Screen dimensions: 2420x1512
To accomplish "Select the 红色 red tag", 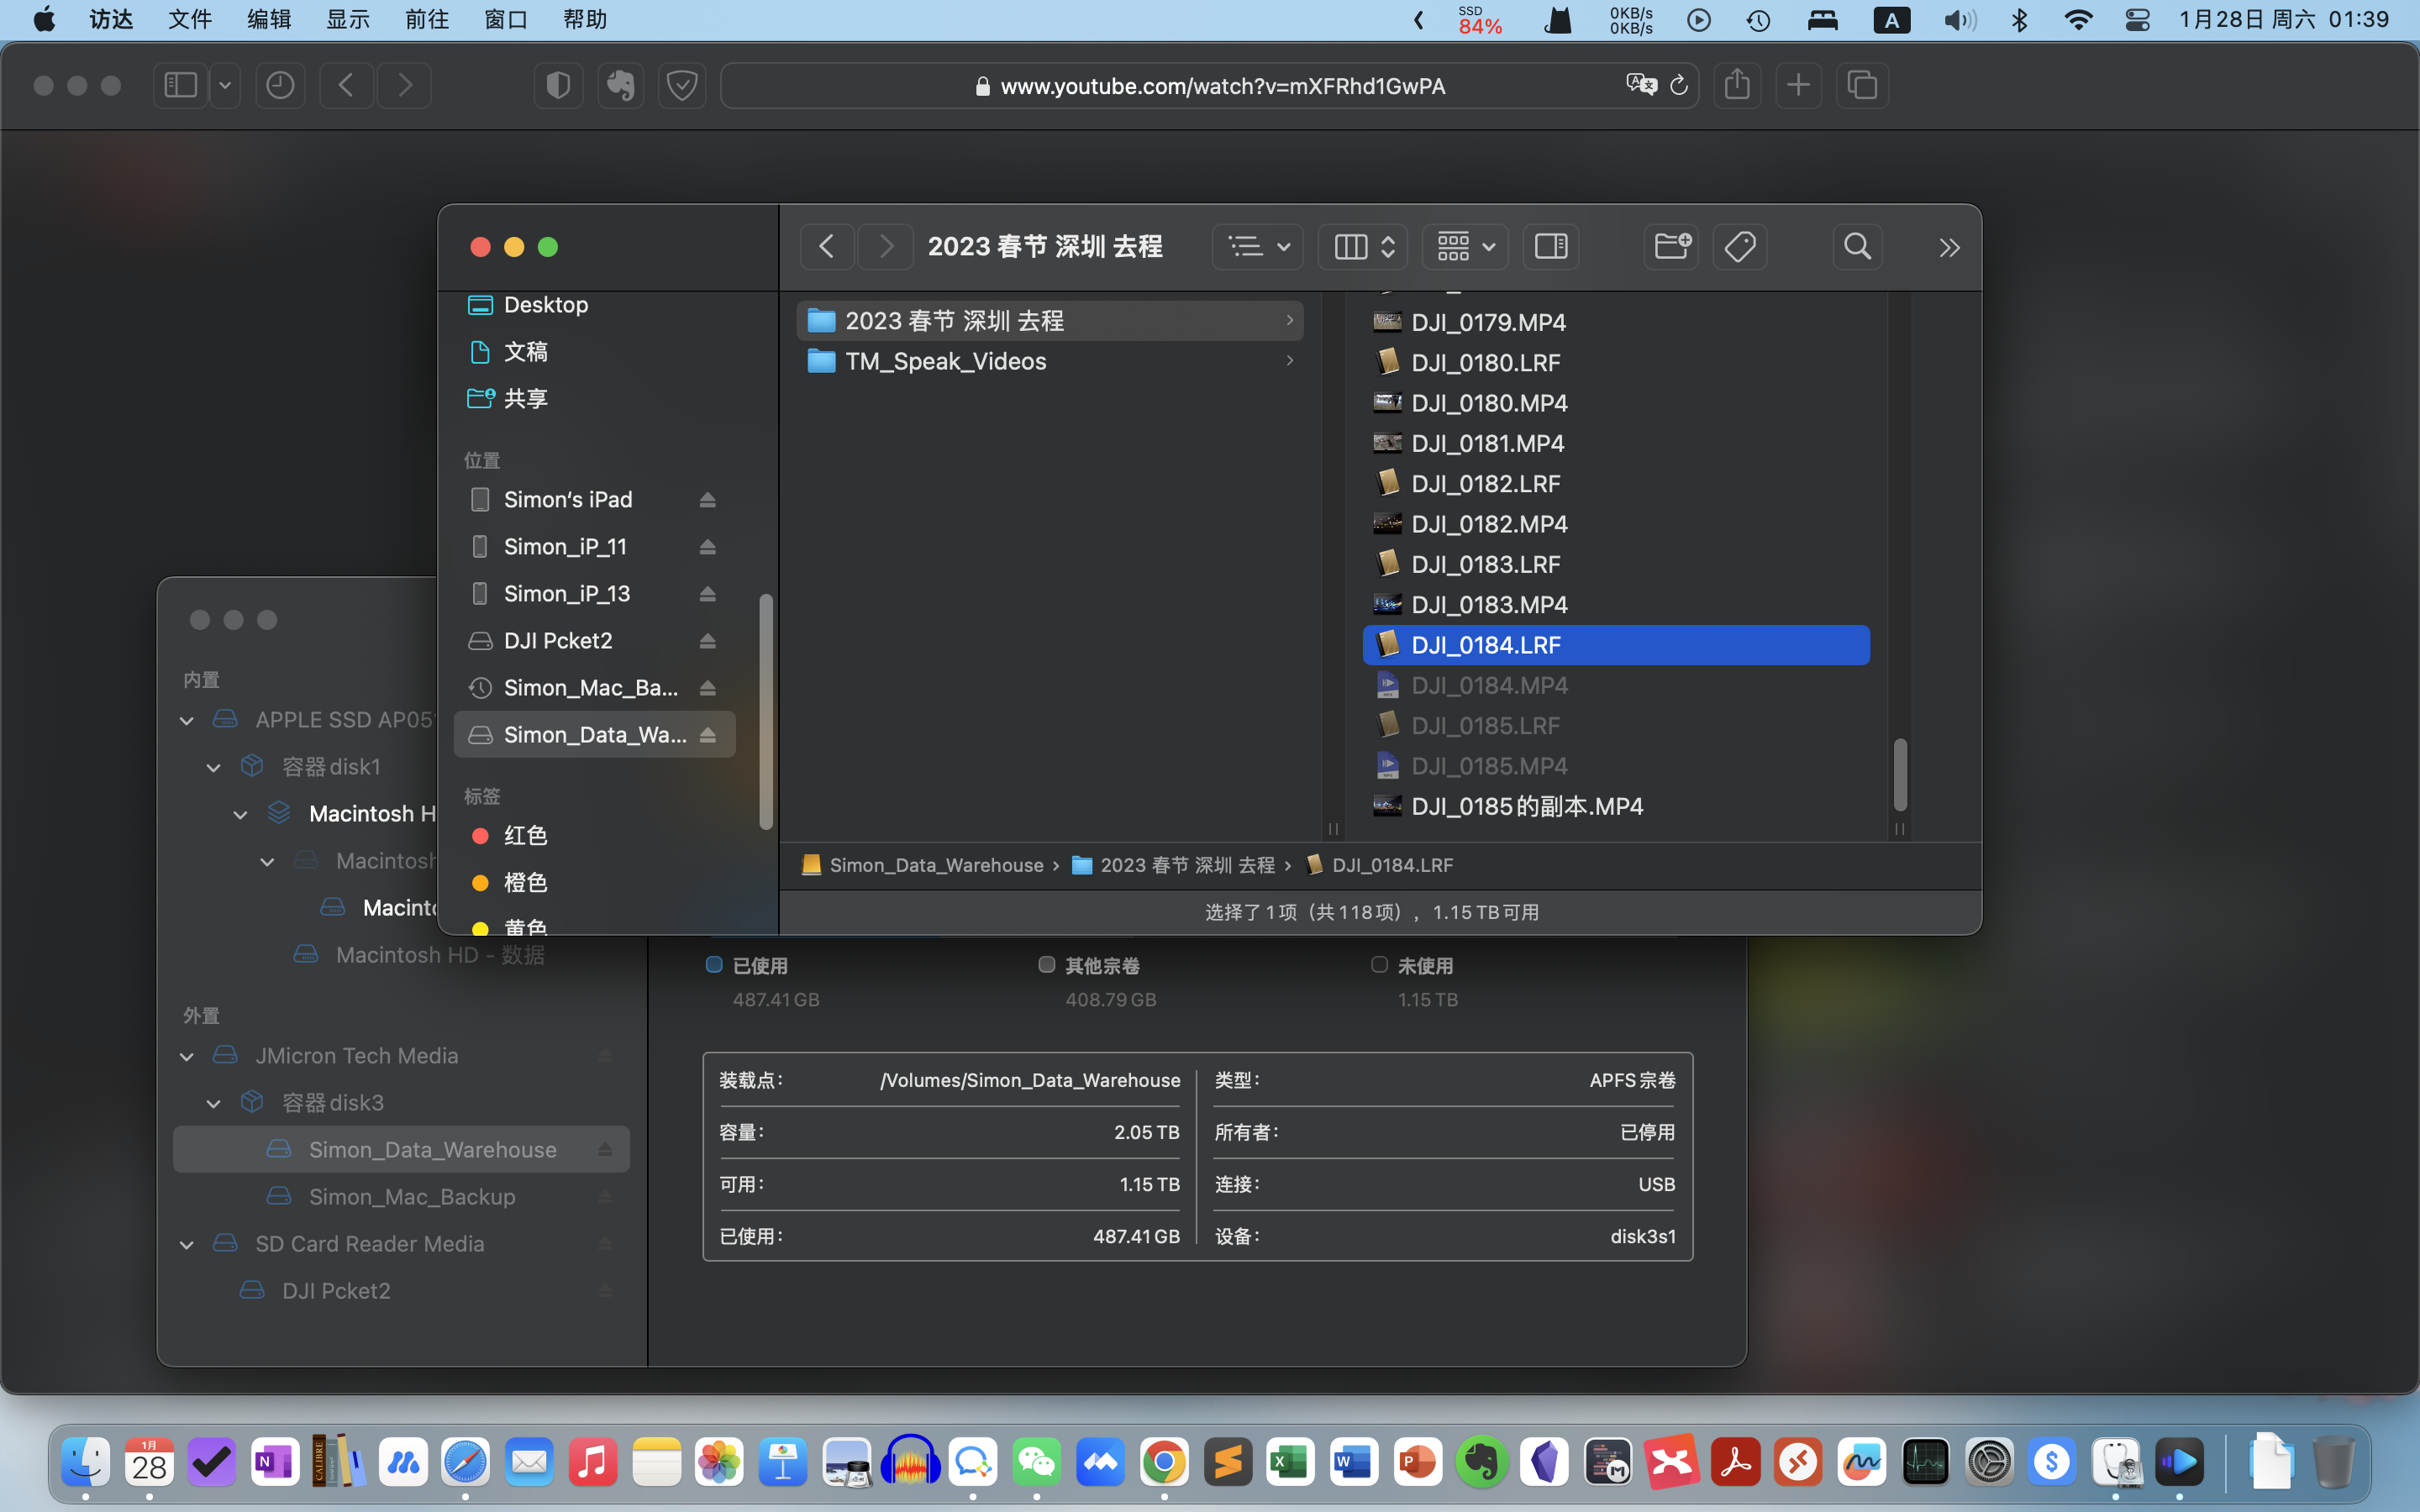I will click(x=525, y=835).
